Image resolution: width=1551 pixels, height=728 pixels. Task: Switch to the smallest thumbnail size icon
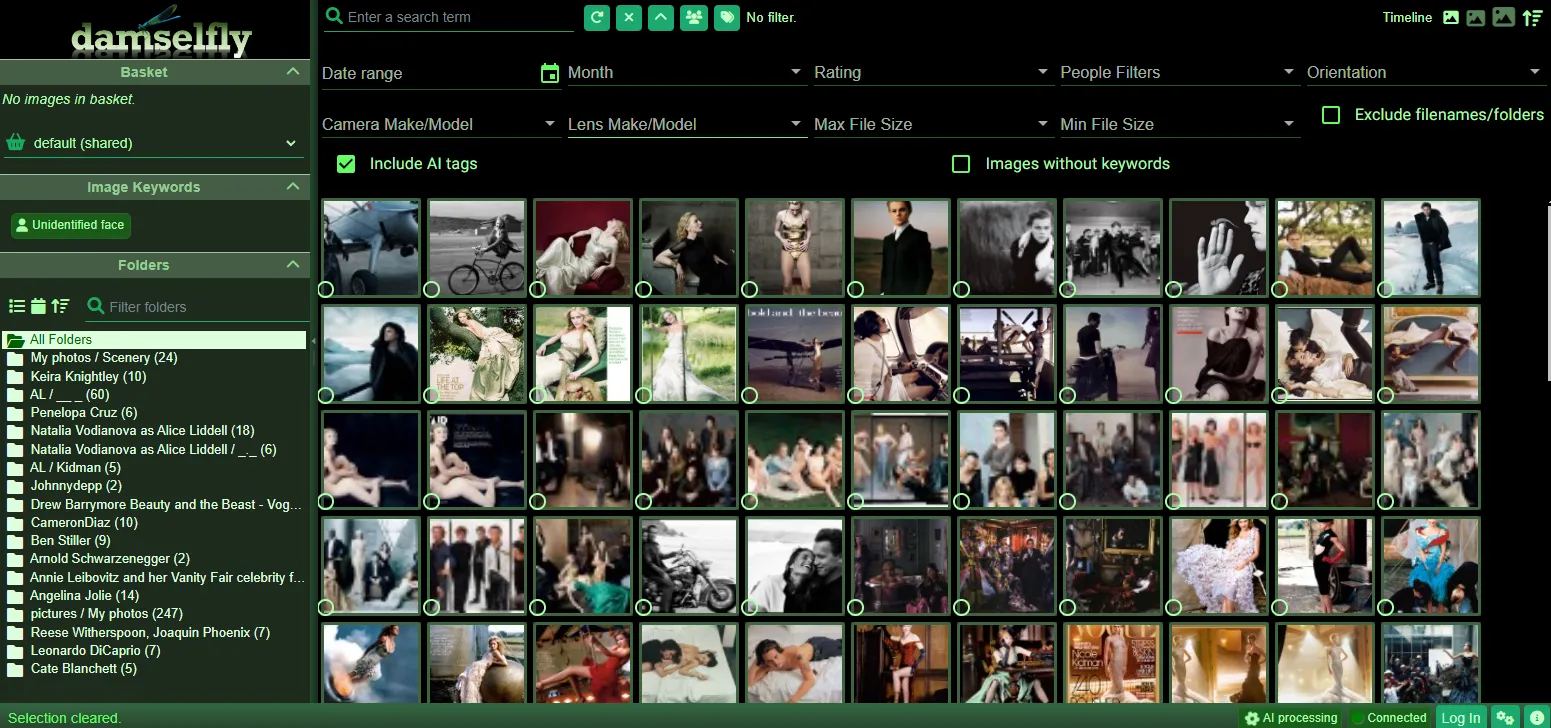click(1450, 17)
